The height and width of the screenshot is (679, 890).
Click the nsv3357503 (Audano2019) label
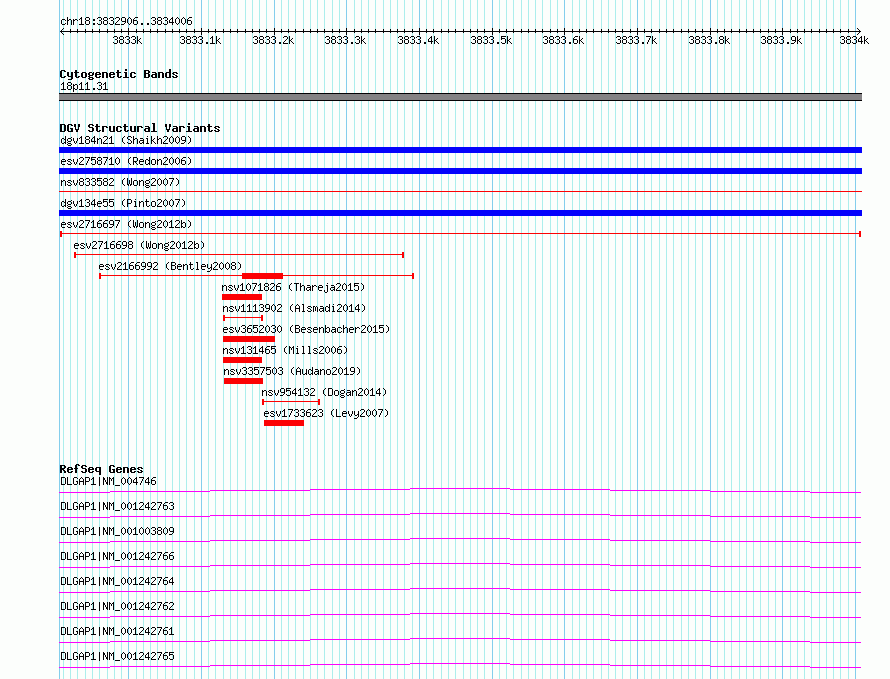click(292, 371)
